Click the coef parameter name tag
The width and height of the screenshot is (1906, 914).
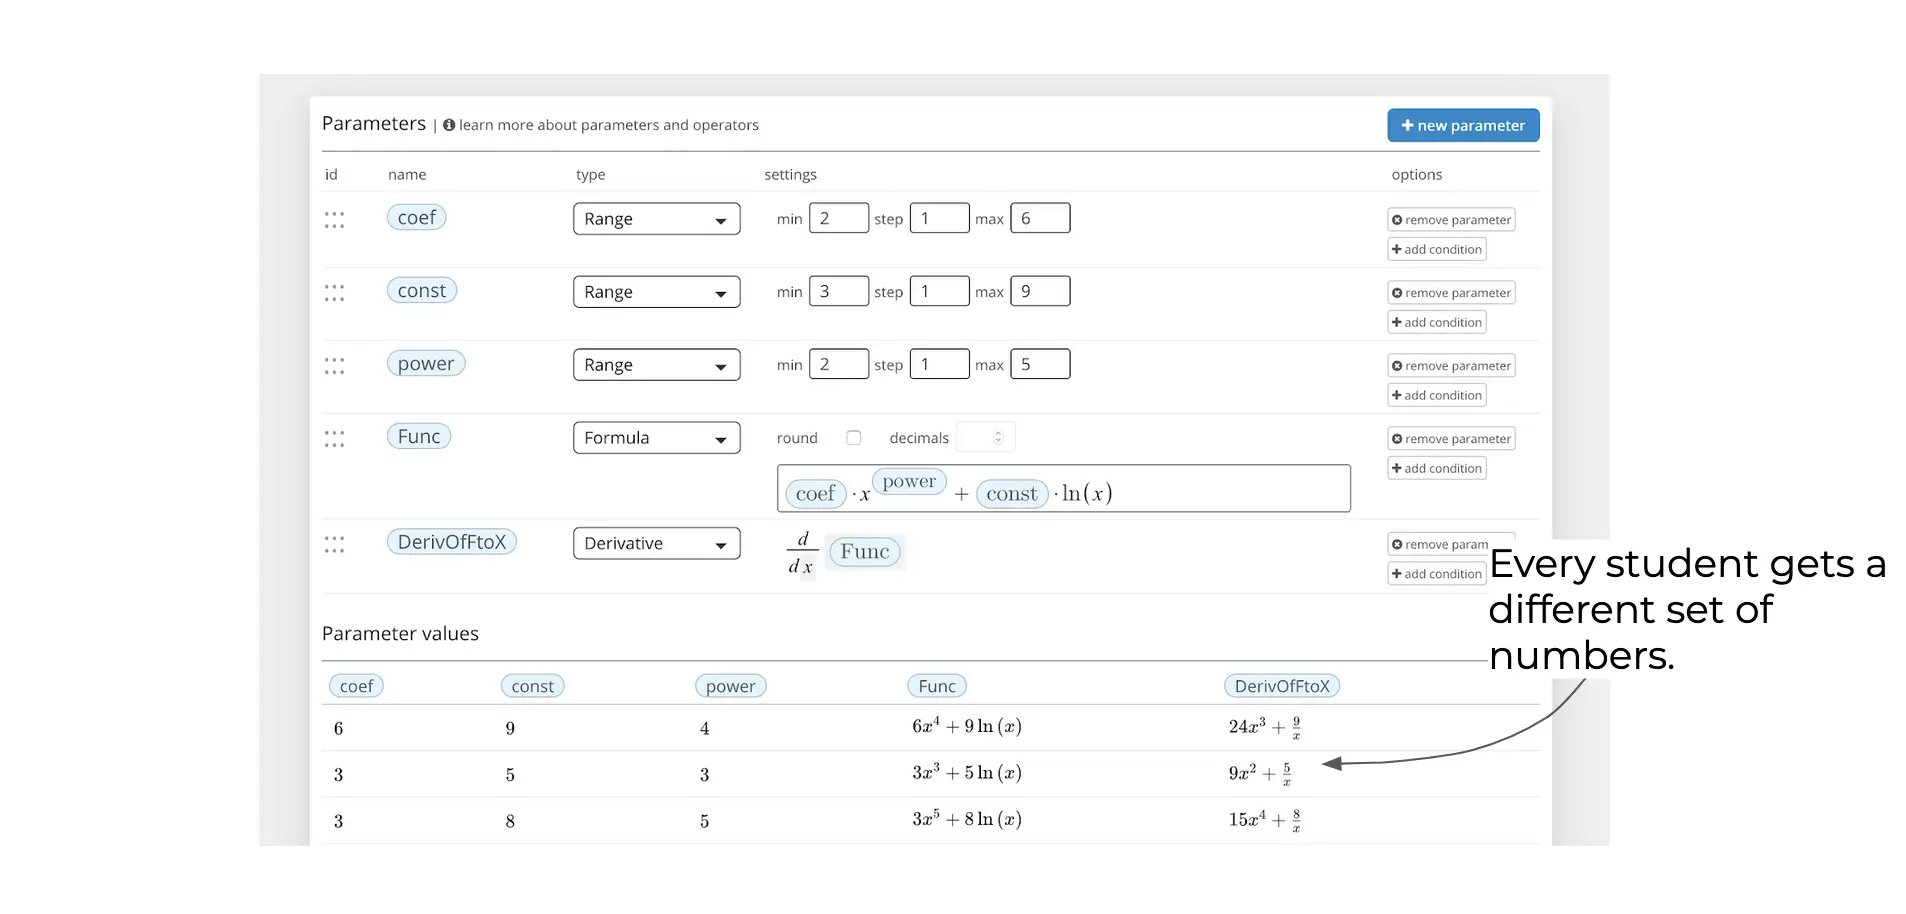416,218
